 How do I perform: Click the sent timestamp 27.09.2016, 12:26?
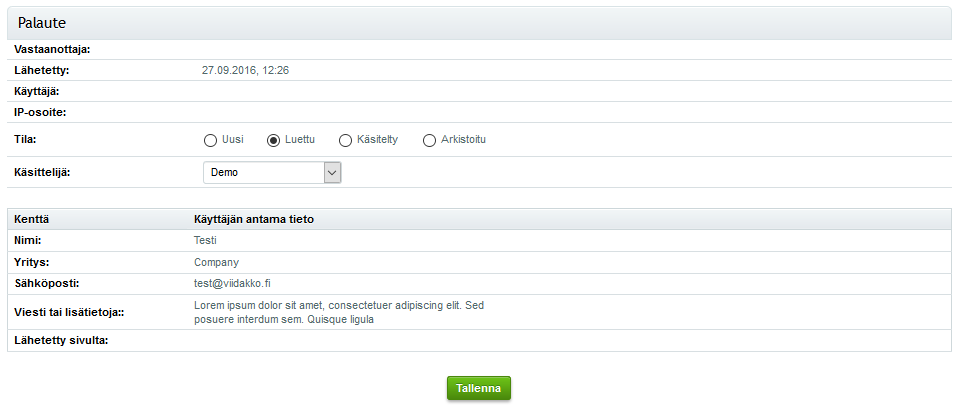(245, 70)
